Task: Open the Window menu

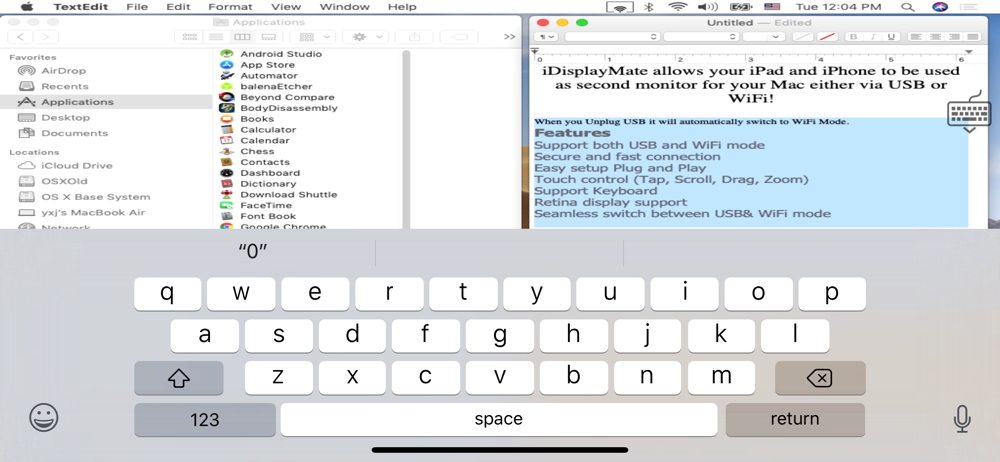Action: click(344, 7)
